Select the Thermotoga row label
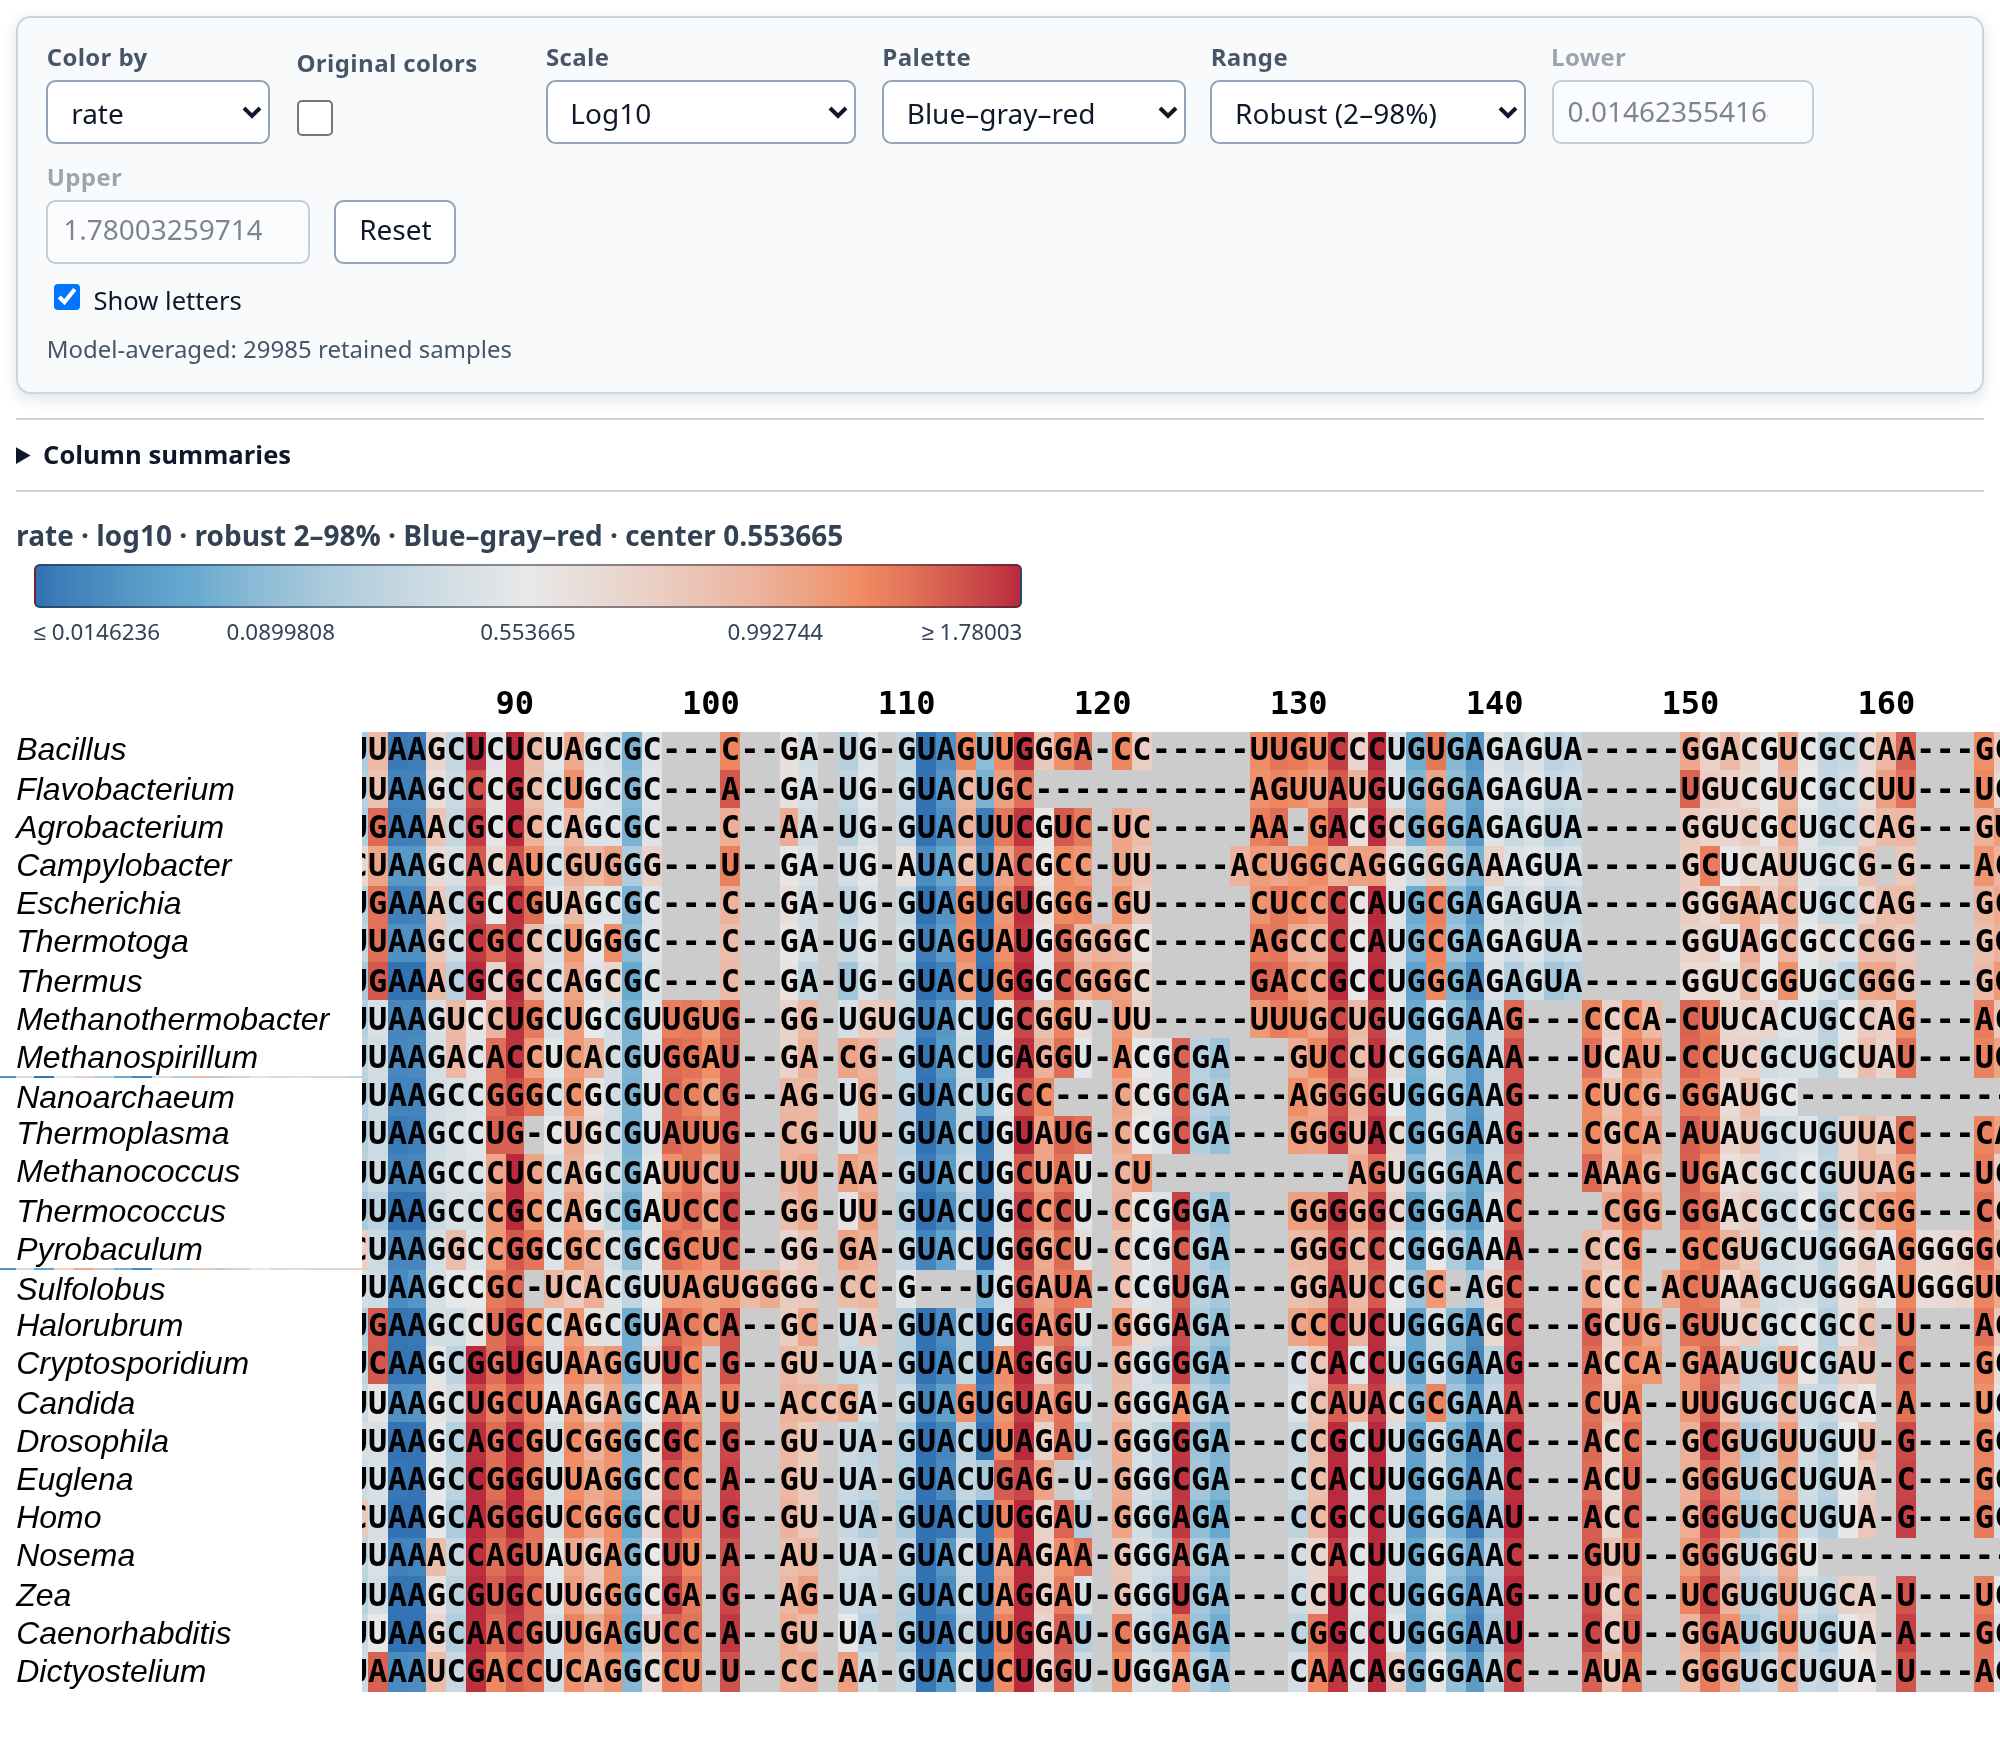Screen dimensions: 2000x1746 coord(102,941)
